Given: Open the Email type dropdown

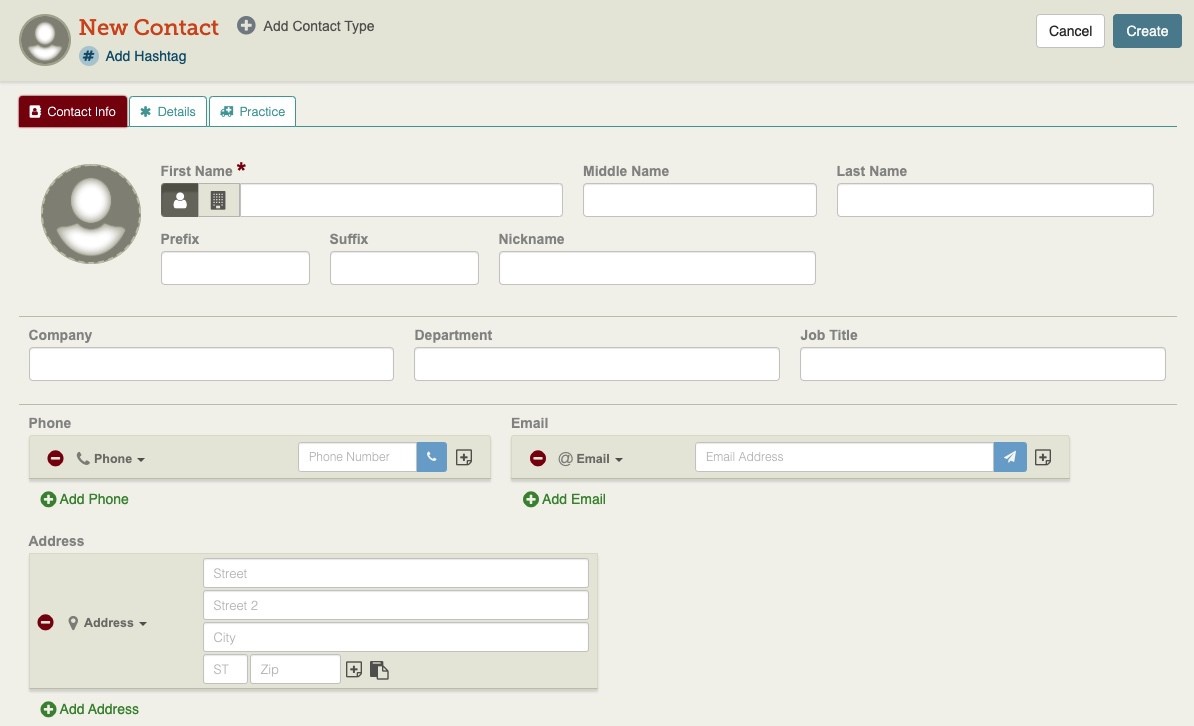Looking at the screenshot, I should (591, 458).
